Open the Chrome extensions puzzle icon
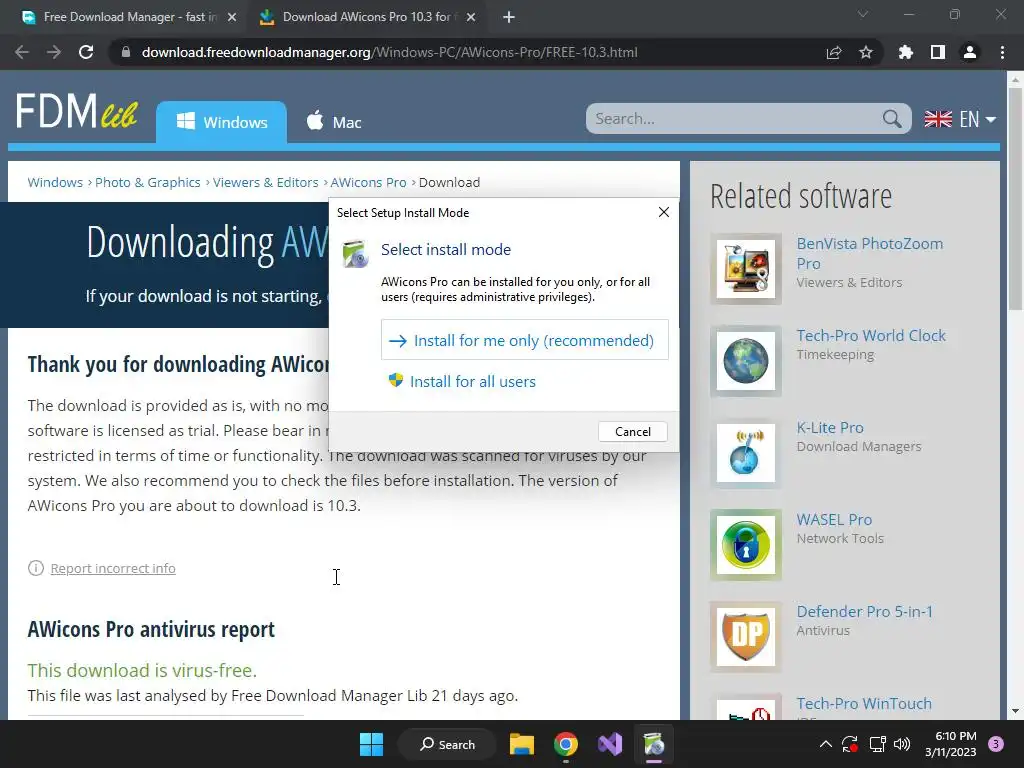Screen dimensions: 1024x768 point(906,52)
